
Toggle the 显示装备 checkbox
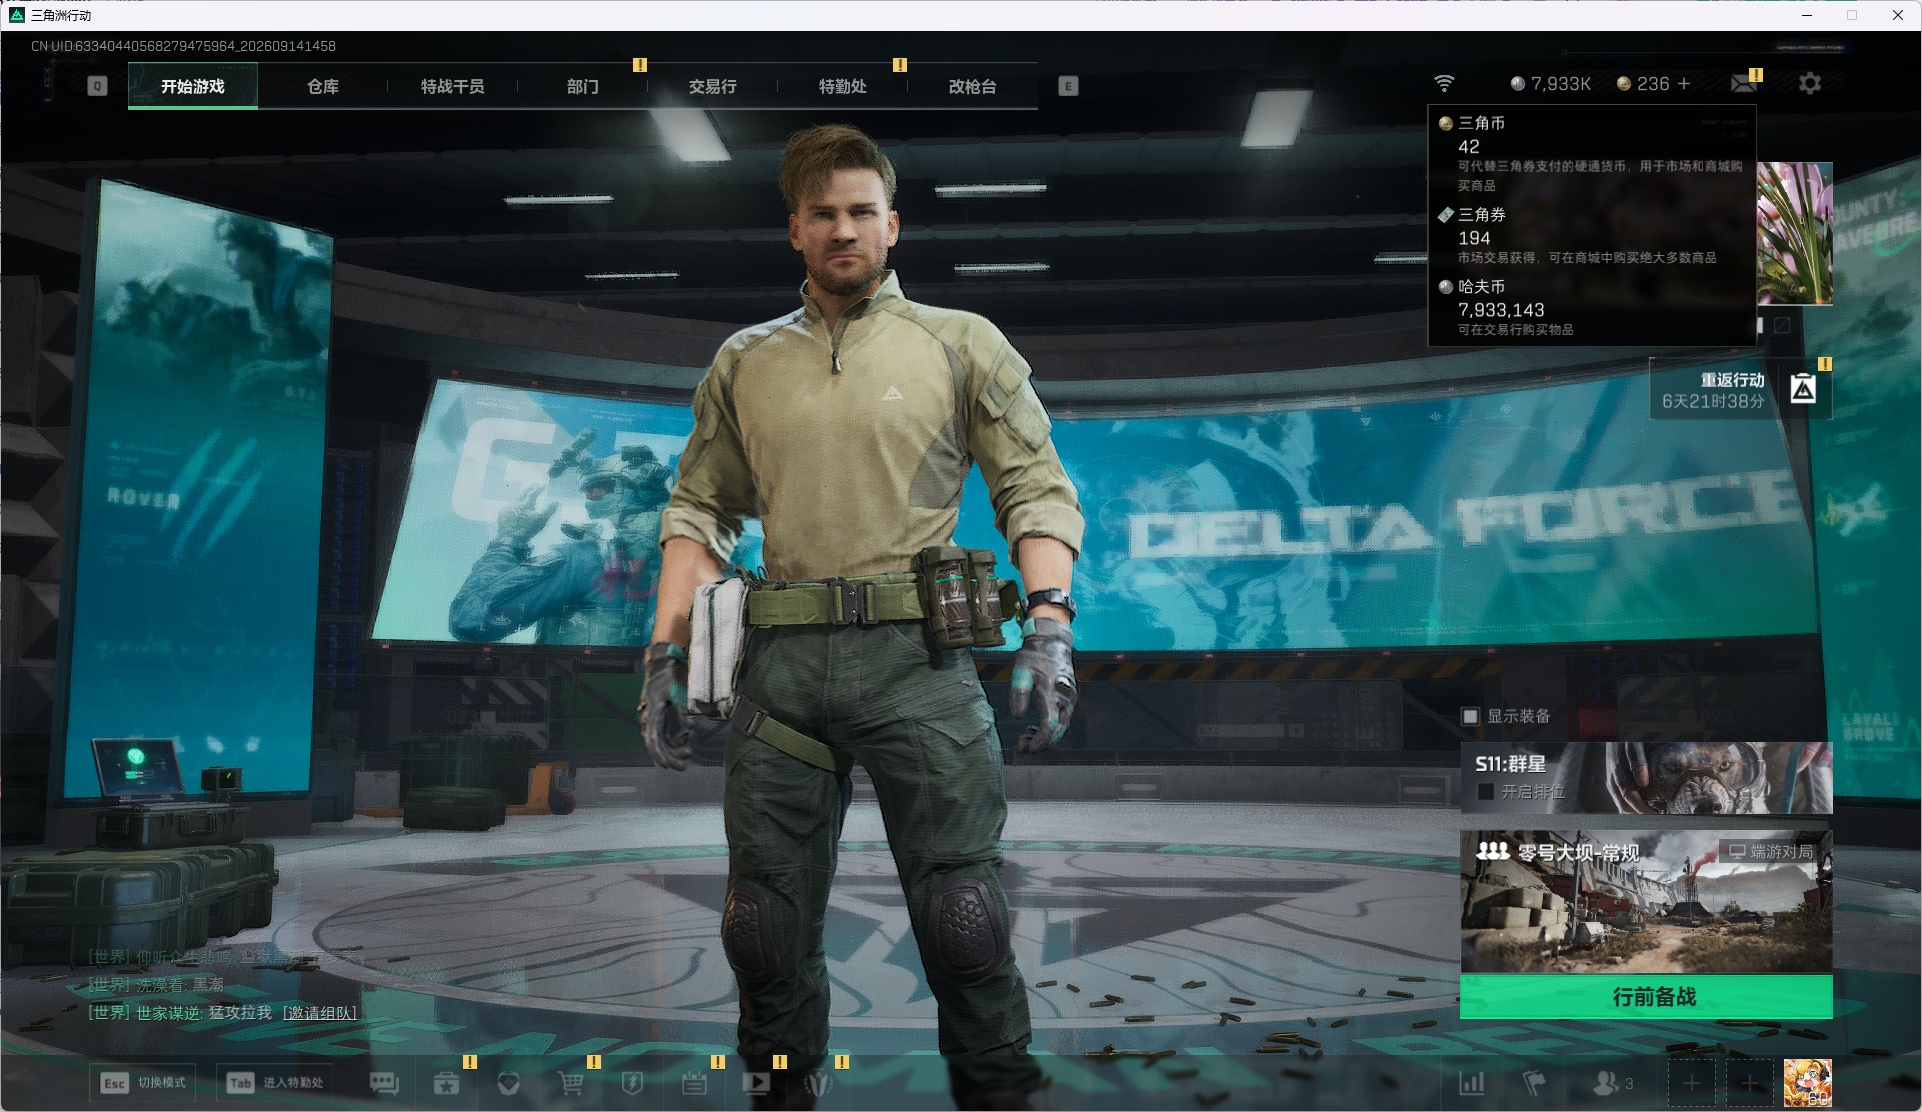[1470, 716]
